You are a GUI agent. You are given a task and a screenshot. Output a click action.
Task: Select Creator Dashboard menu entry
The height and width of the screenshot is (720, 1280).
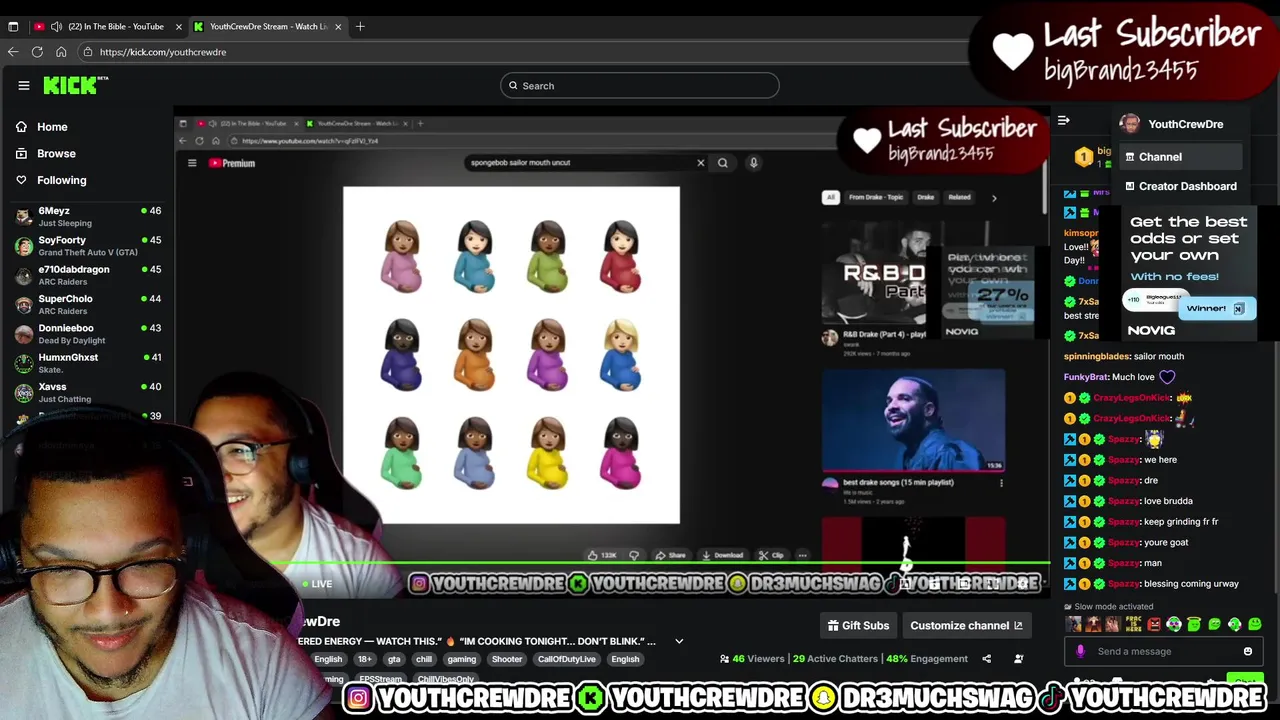coord(1180,186)
